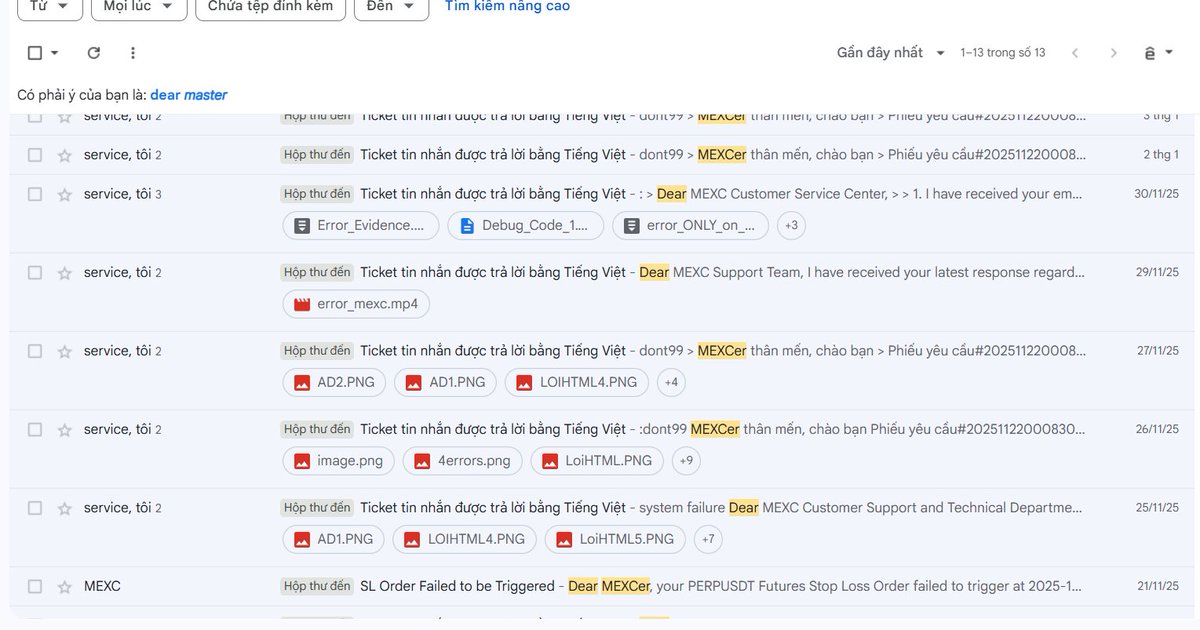The image size is (1200, 630).
Task: Open the email mentioning 'MEXC Customer Service Center'
Action: tap(600, 214)
